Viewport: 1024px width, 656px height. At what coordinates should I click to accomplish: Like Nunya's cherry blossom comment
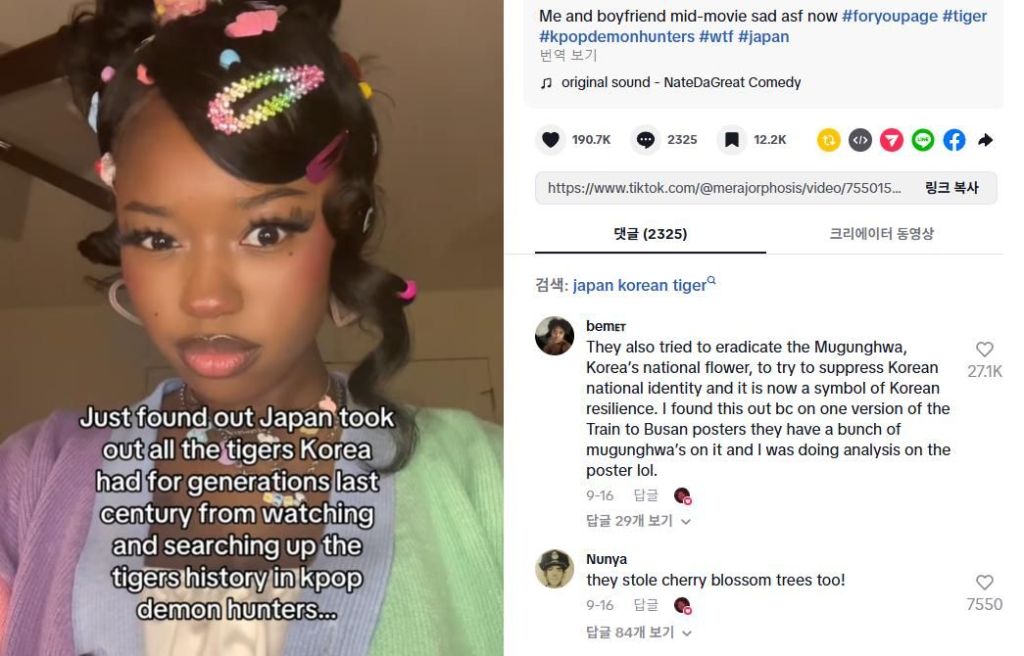(x=984, y=582)
